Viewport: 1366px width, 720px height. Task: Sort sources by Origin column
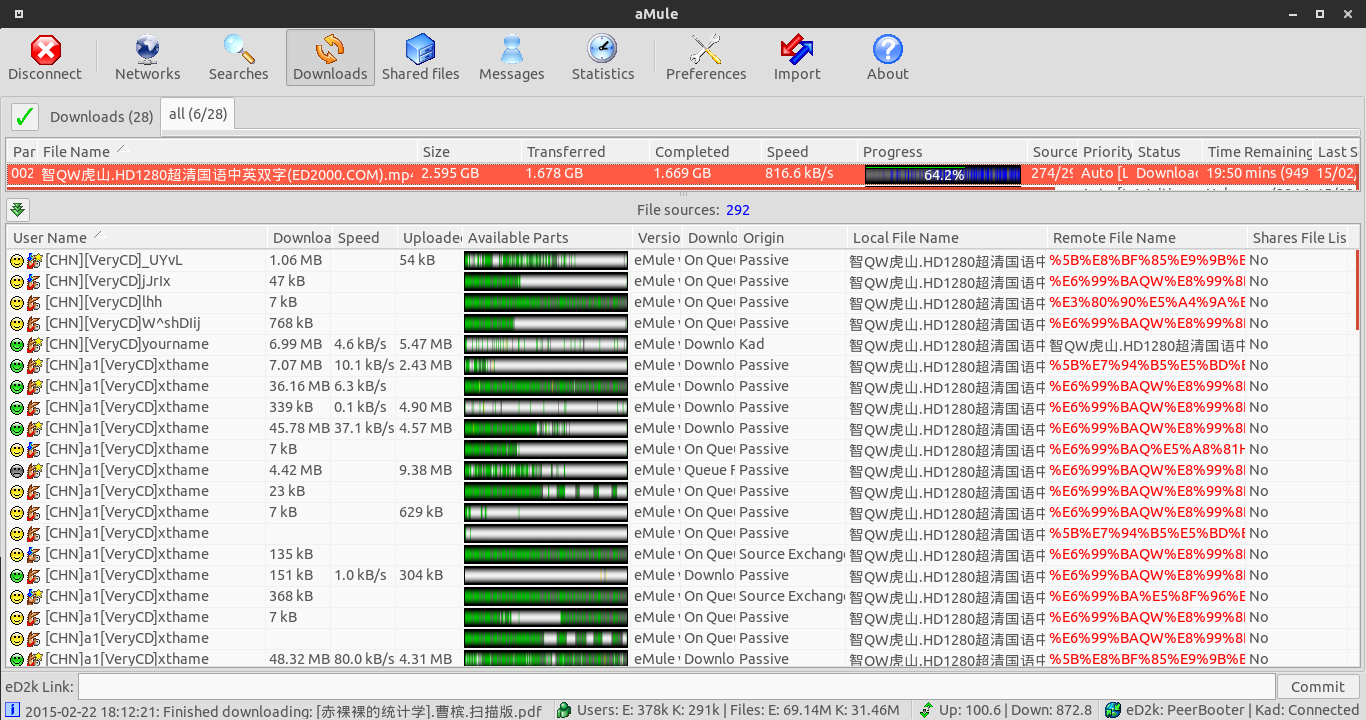coord(792,237)
